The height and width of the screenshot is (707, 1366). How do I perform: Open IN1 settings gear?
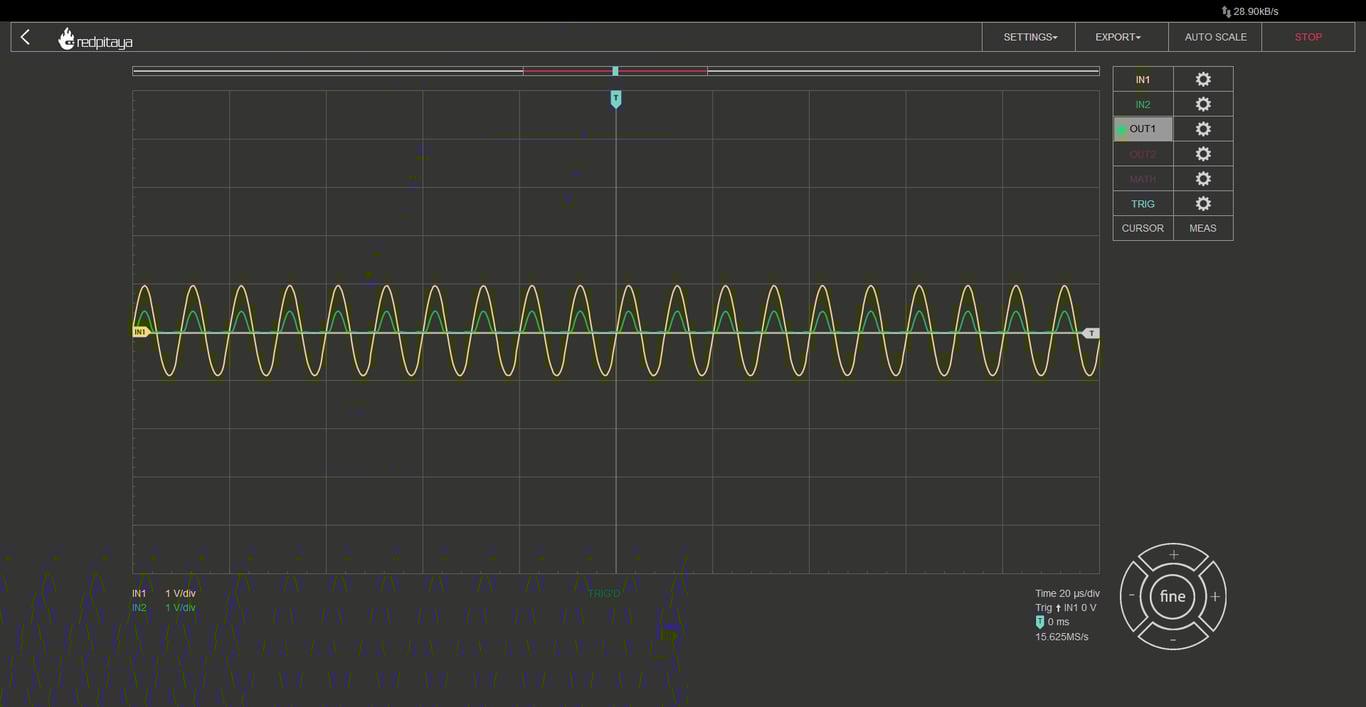tap(1203, 80)
